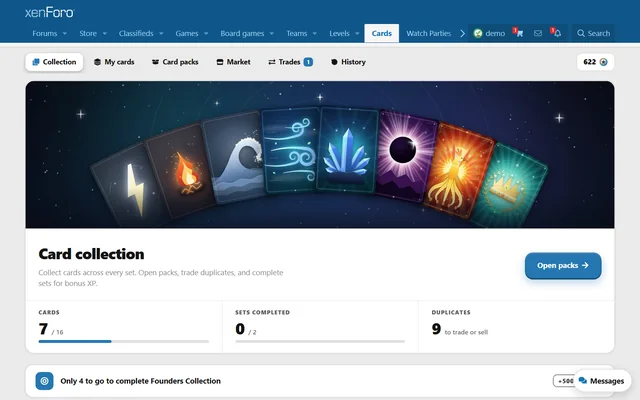640x400 pixels.
Task: Switch to Card packs tab
Action: (x=176, y=62)
